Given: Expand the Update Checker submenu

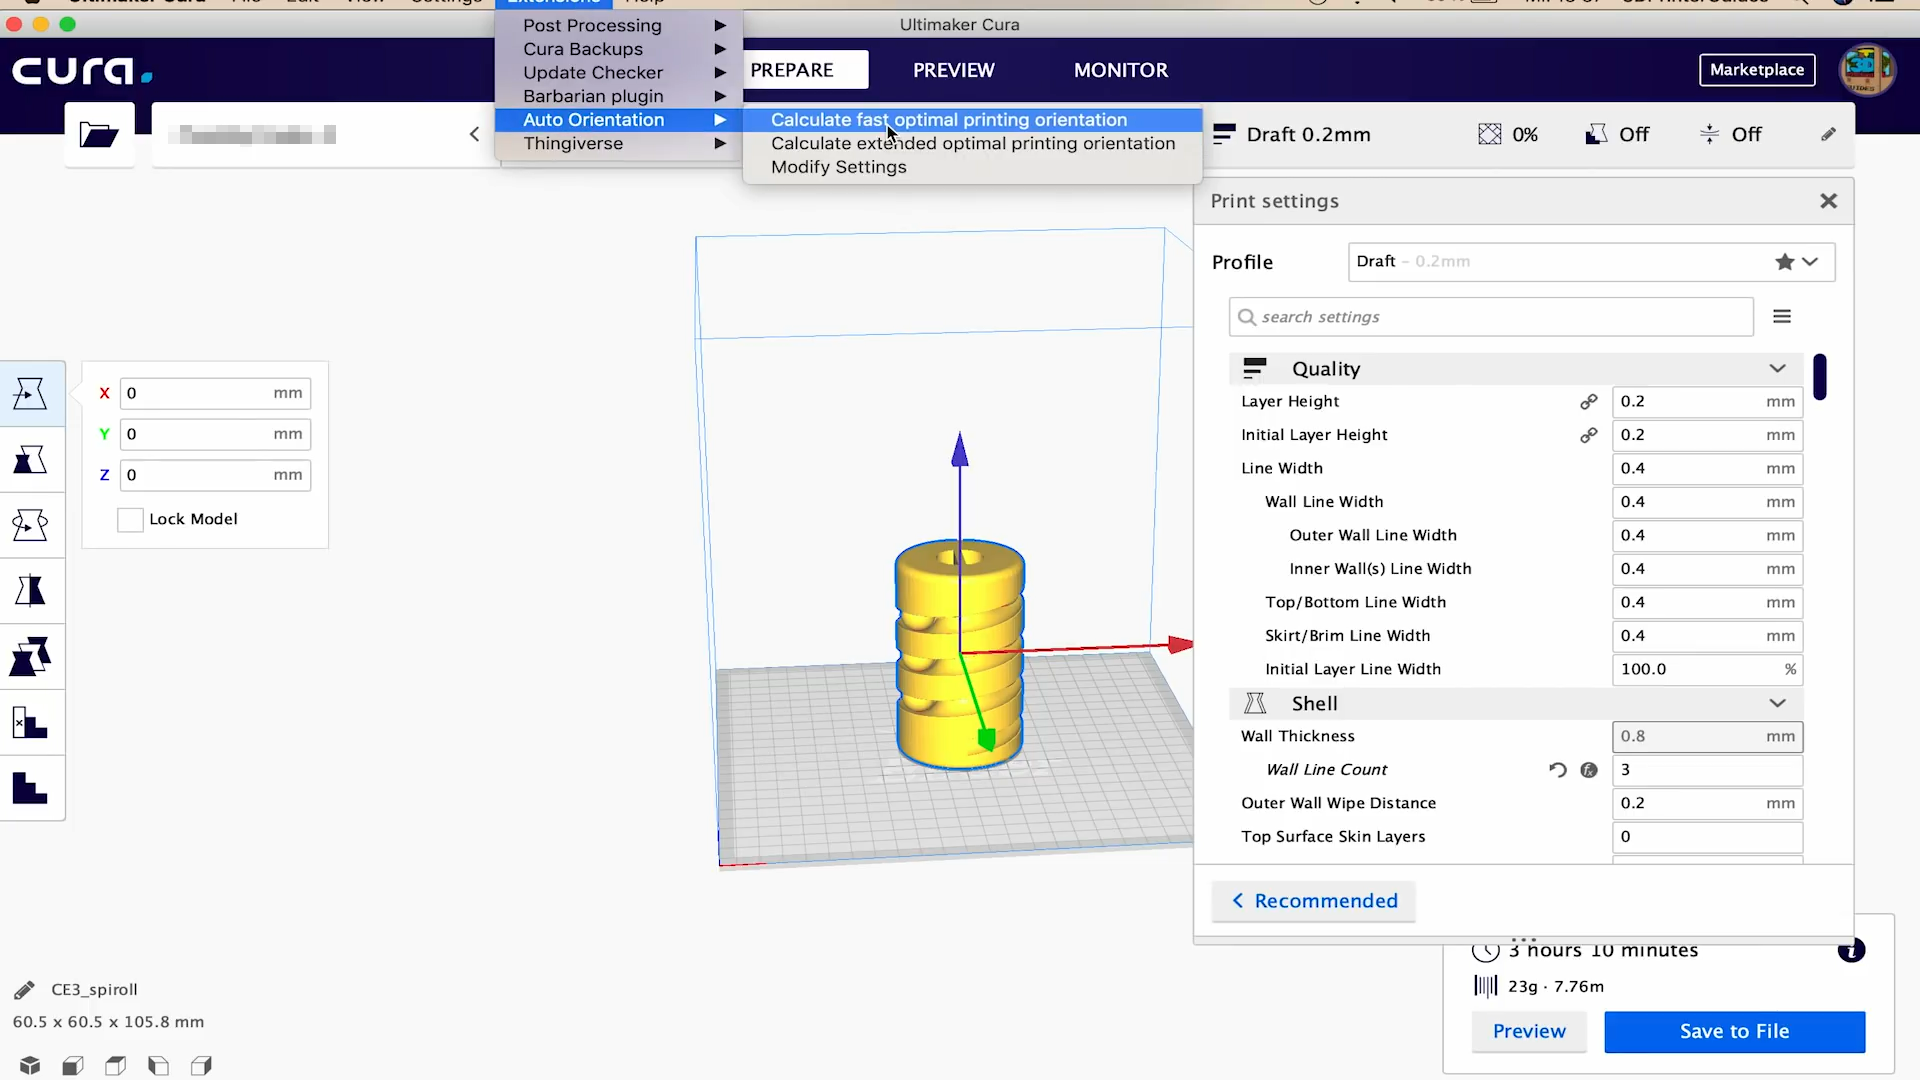Looking at the screenshot, I should coord(620,73).
